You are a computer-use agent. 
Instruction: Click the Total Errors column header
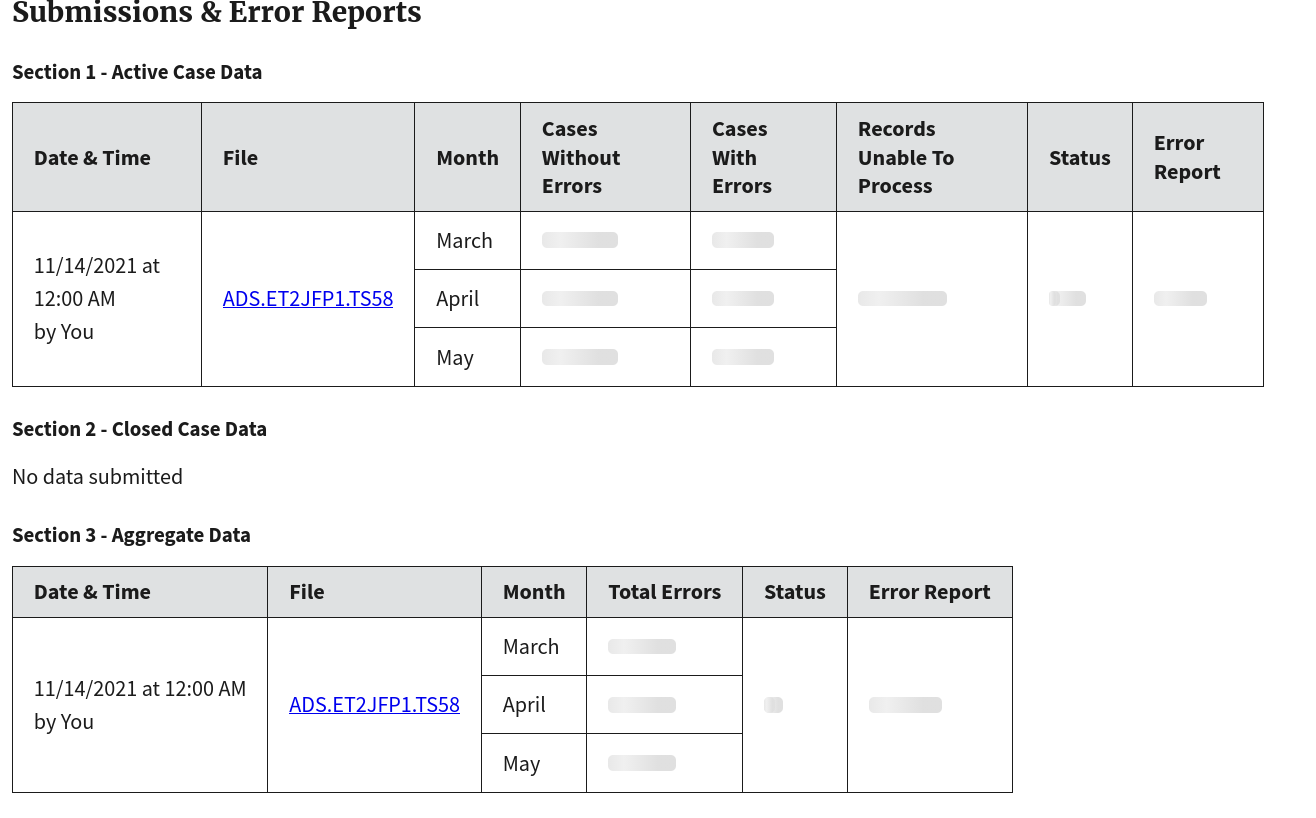(x=664, y=592)
